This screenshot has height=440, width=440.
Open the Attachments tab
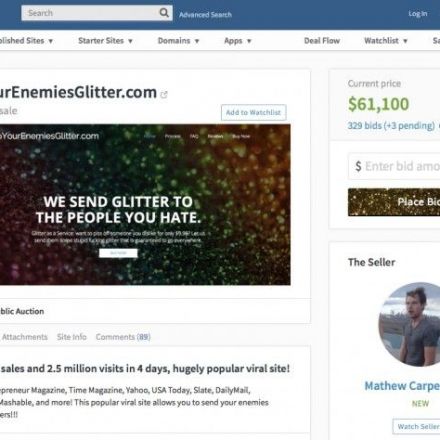(x=25, y=337)
